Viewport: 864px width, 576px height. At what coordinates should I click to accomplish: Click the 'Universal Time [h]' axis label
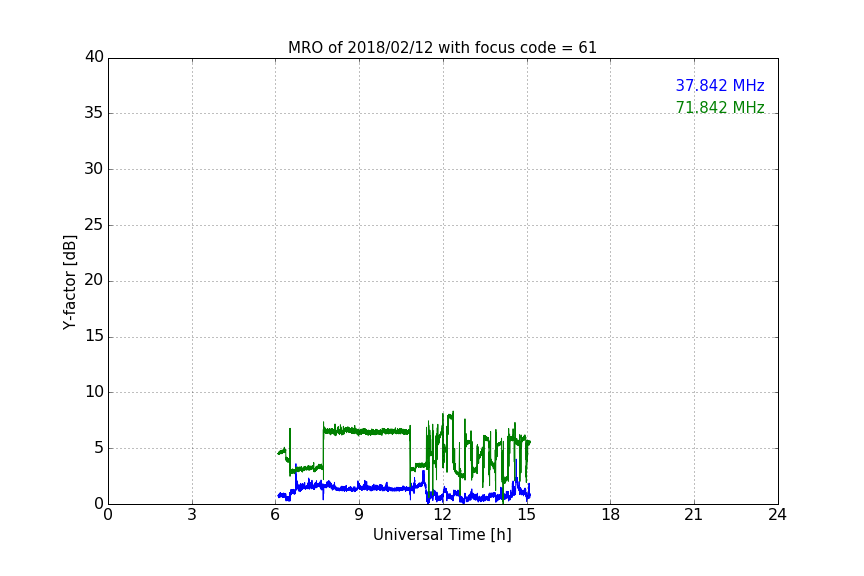pyautogui.click(x=442, y=535)
